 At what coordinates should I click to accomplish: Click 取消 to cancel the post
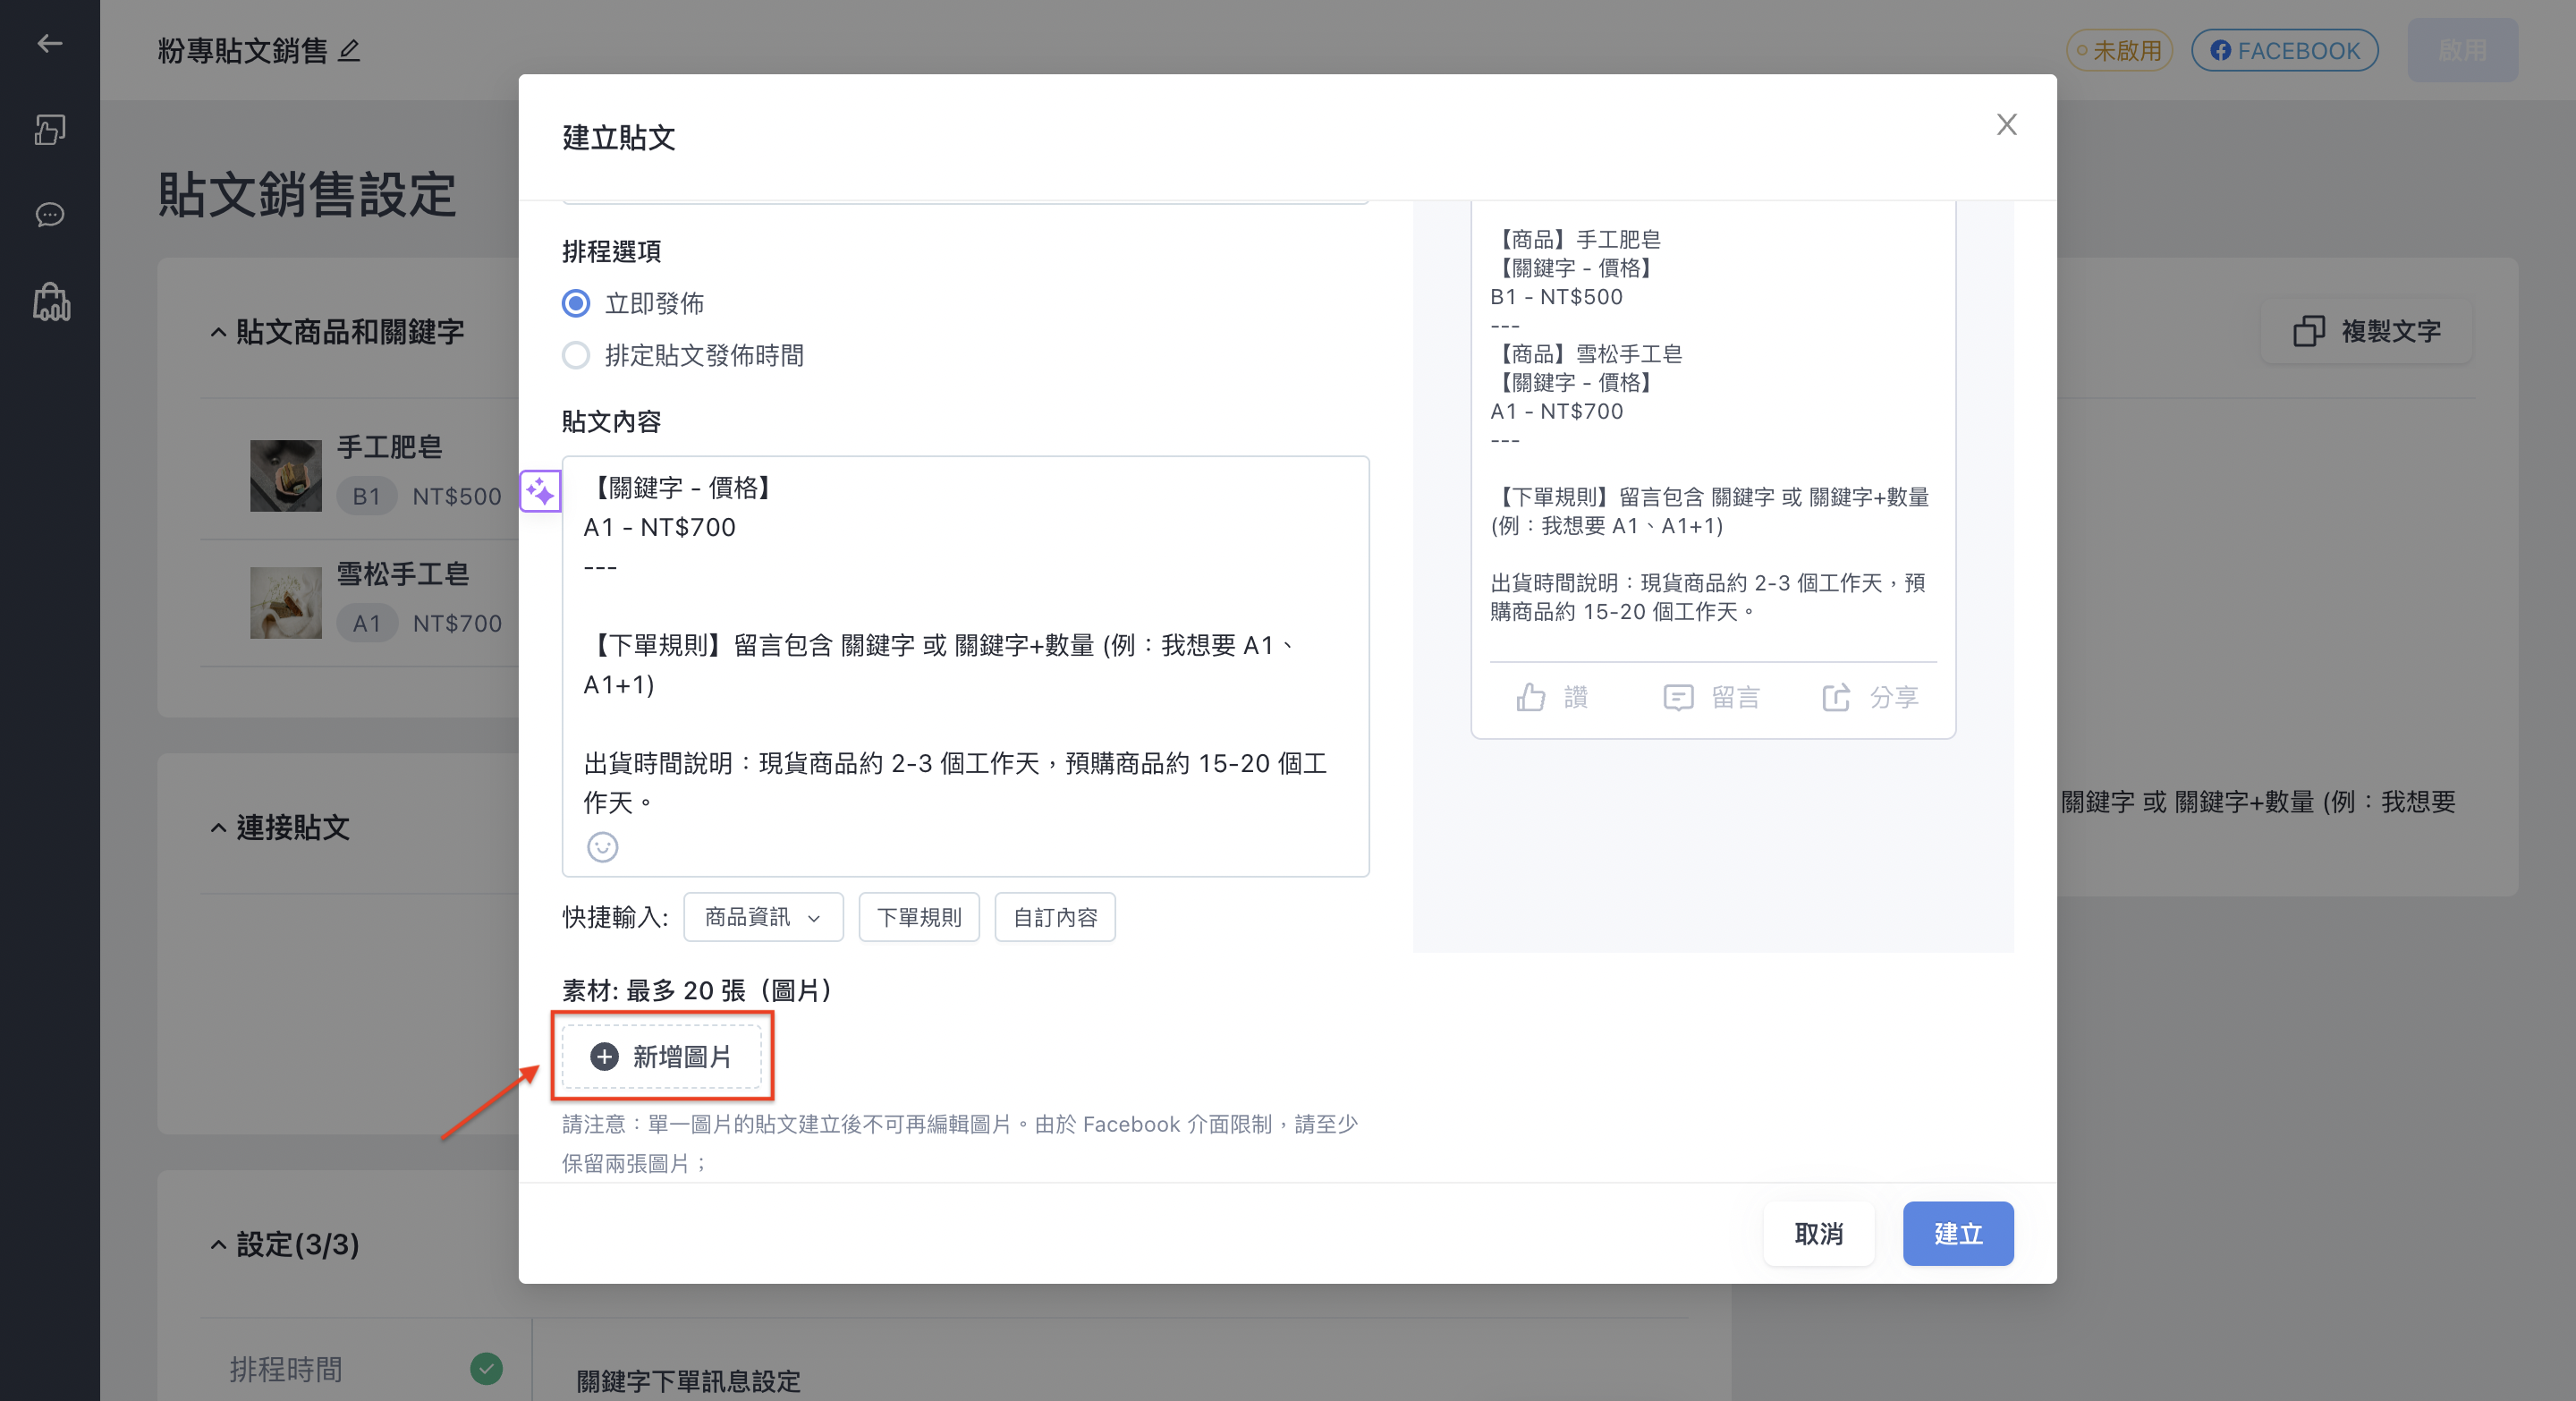click(1818, 1233)
